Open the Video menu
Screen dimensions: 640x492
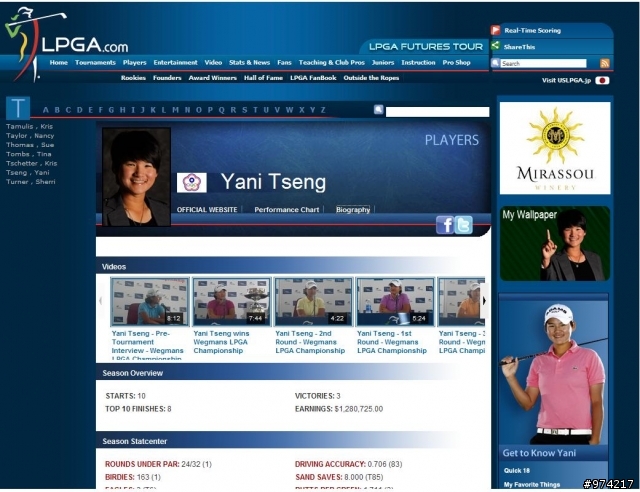213,62
